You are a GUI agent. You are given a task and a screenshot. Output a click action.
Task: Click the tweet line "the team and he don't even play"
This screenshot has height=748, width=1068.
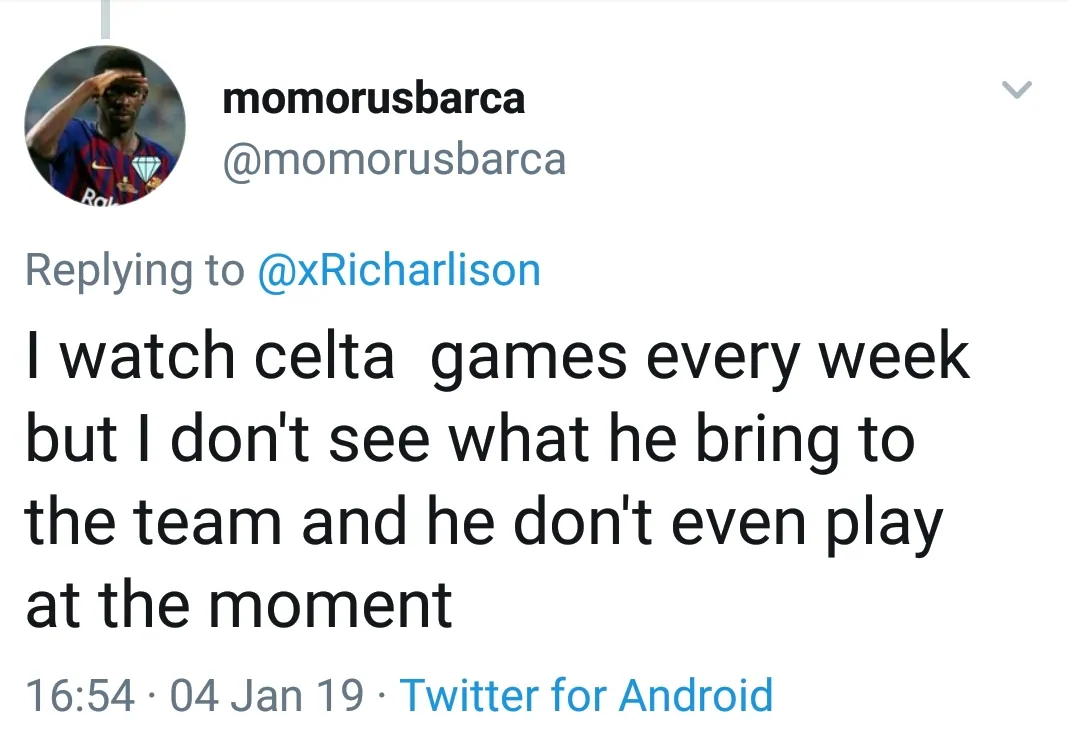(483, 522)
